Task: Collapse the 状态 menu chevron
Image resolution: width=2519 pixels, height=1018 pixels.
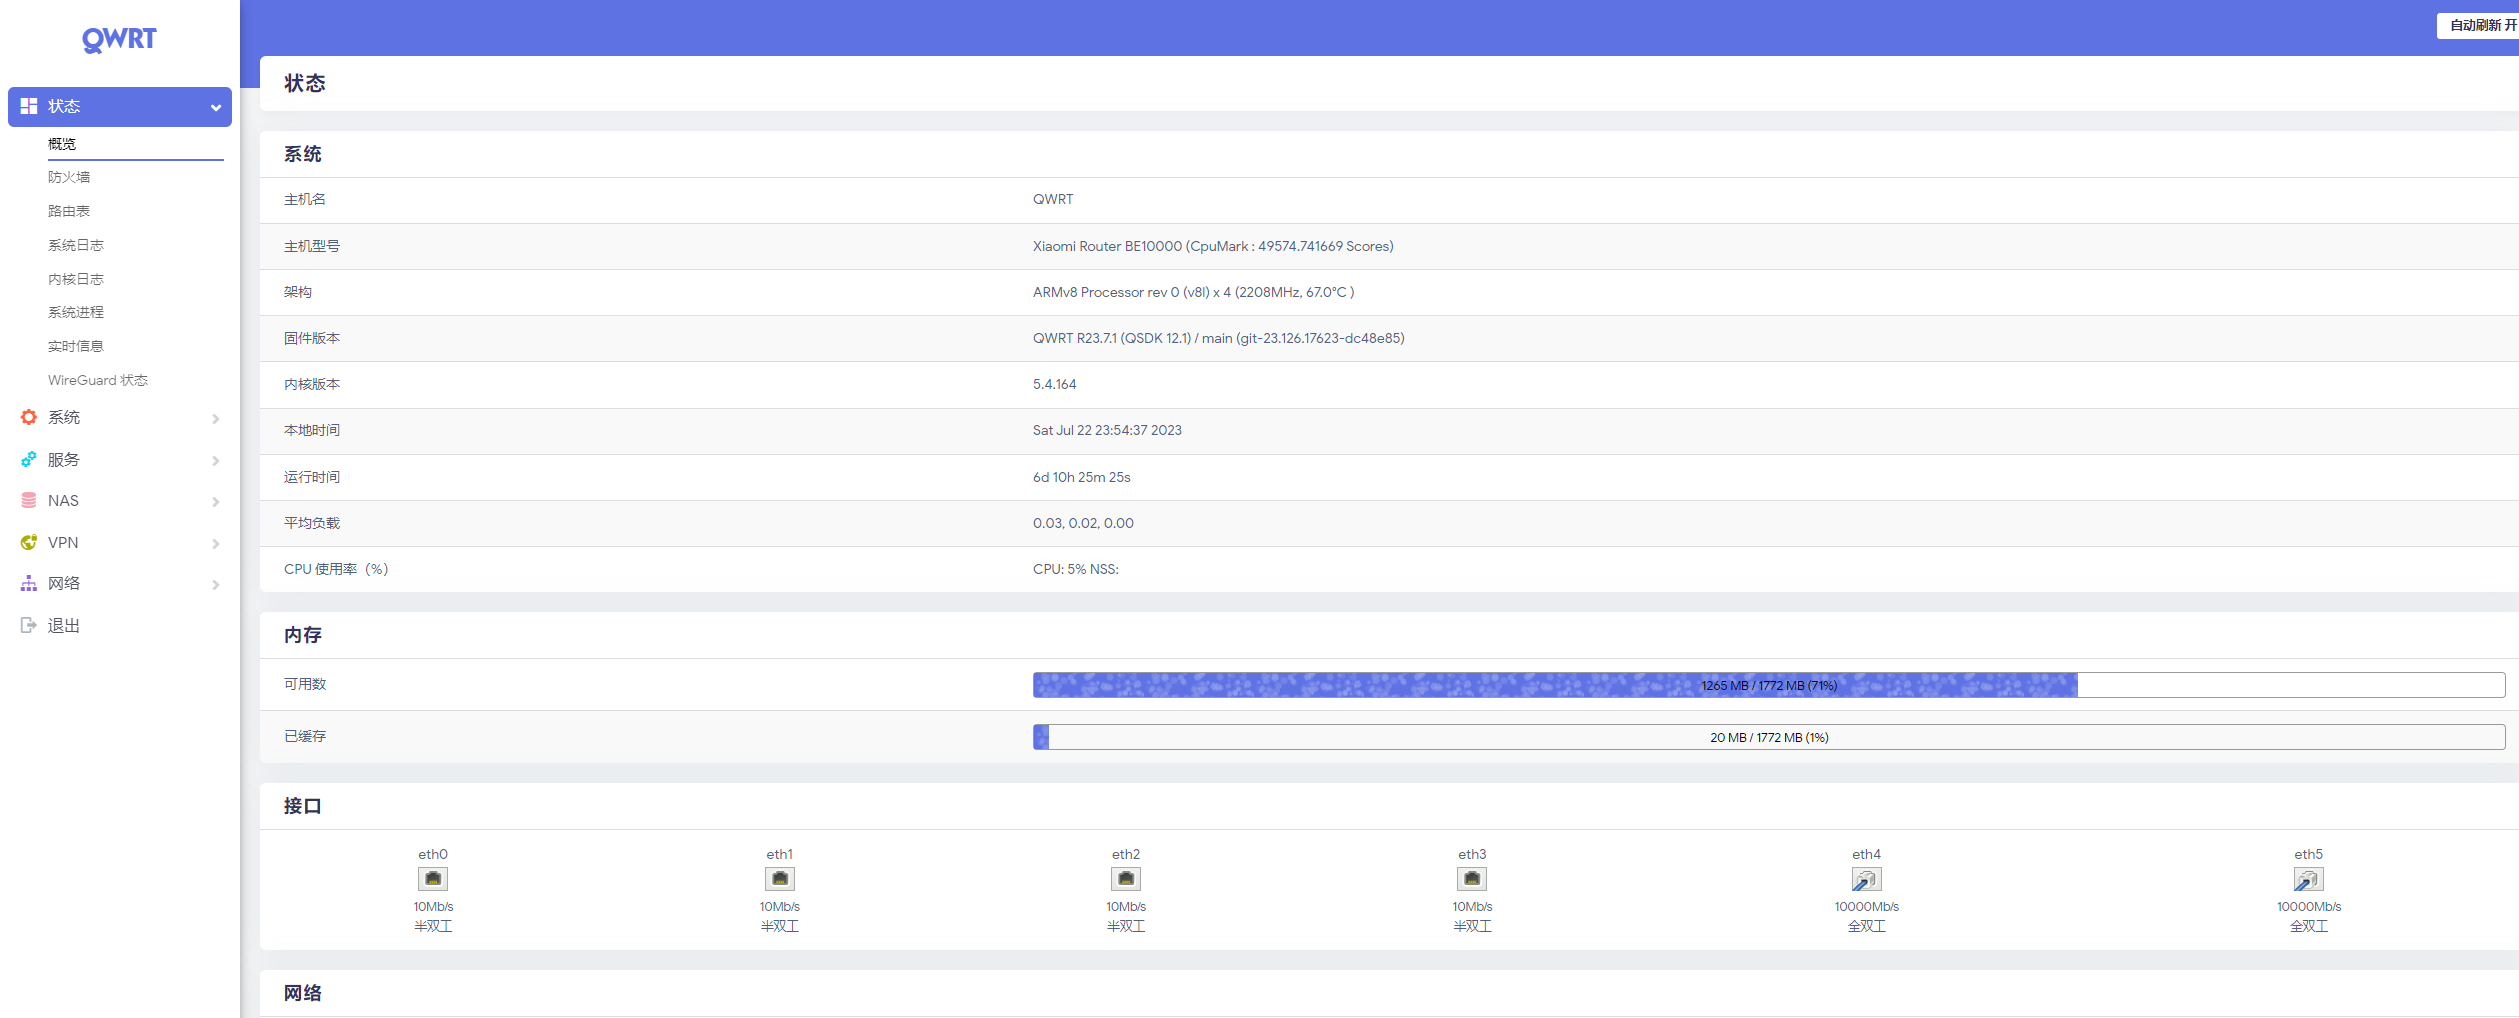Action: (x=215, y=108)
